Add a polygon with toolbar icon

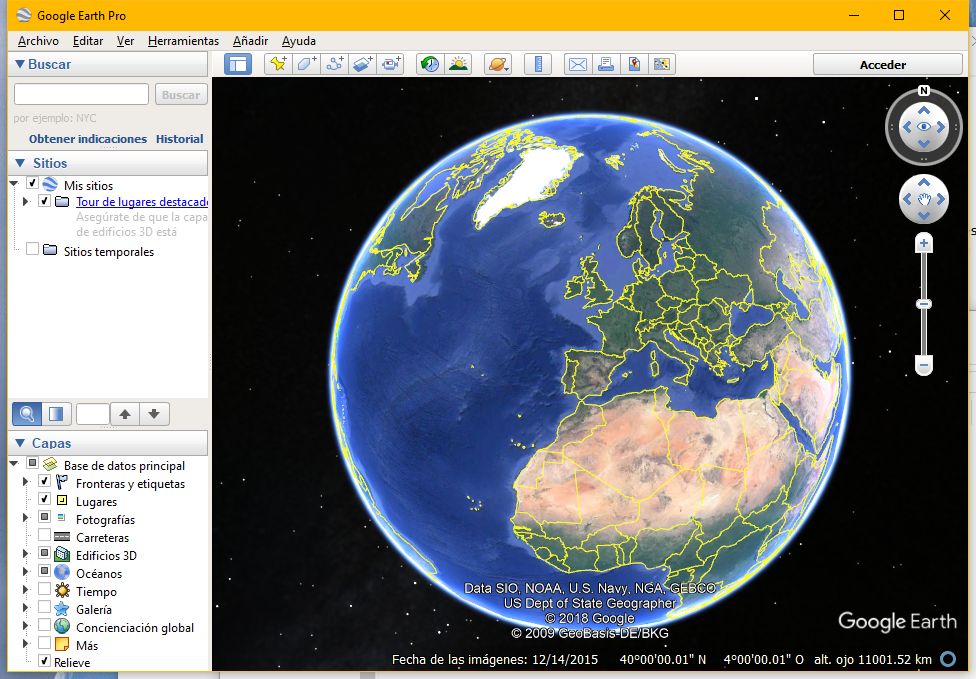click(x=306, y=64)
